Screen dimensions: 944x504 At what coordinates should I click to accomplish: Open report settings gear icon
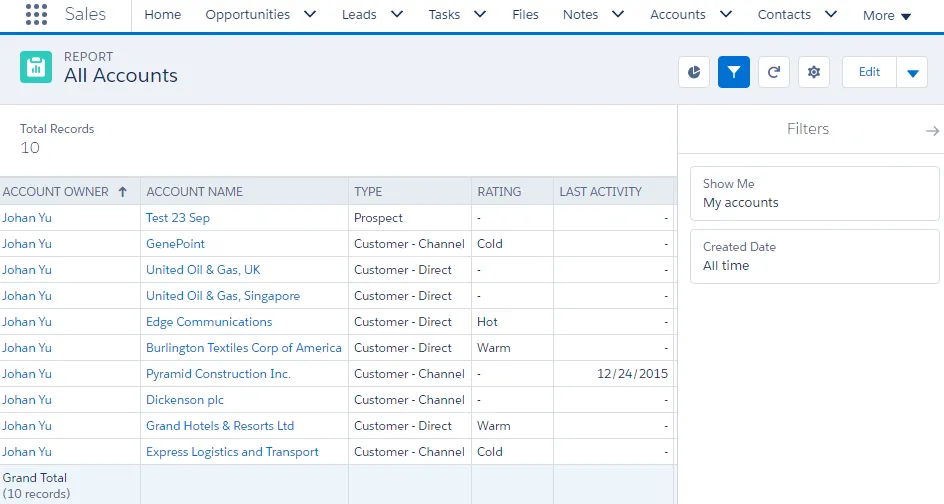tap(814, 72)
